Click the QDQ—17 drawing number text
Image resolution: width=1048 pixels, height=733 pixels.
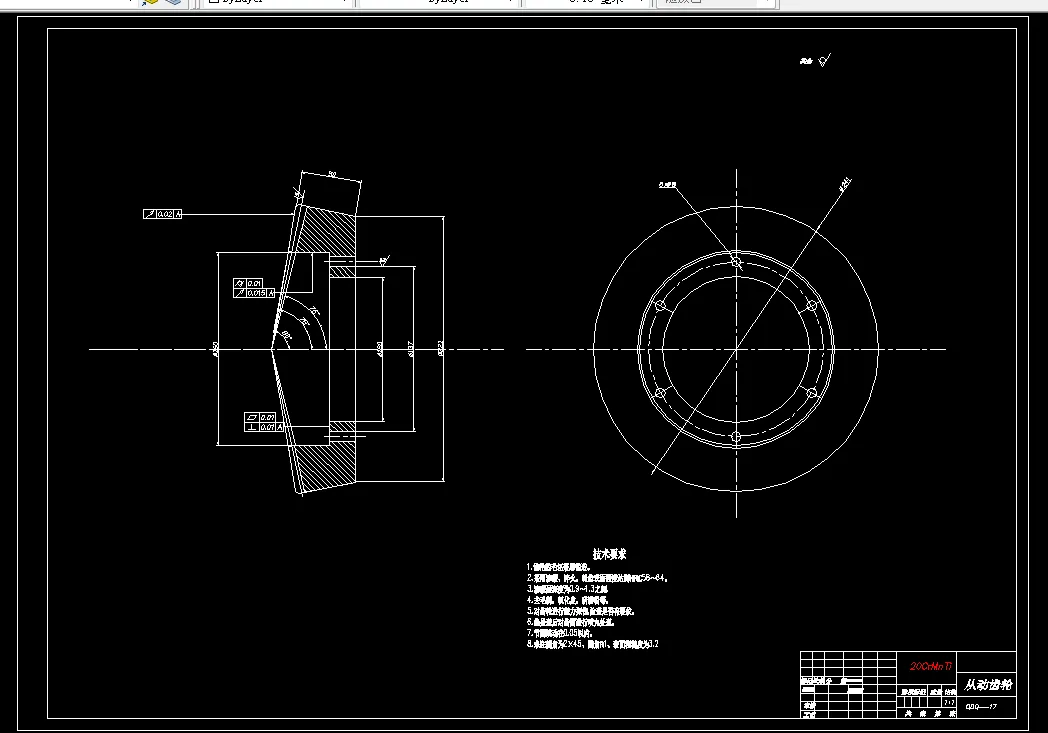pos(981,706)
